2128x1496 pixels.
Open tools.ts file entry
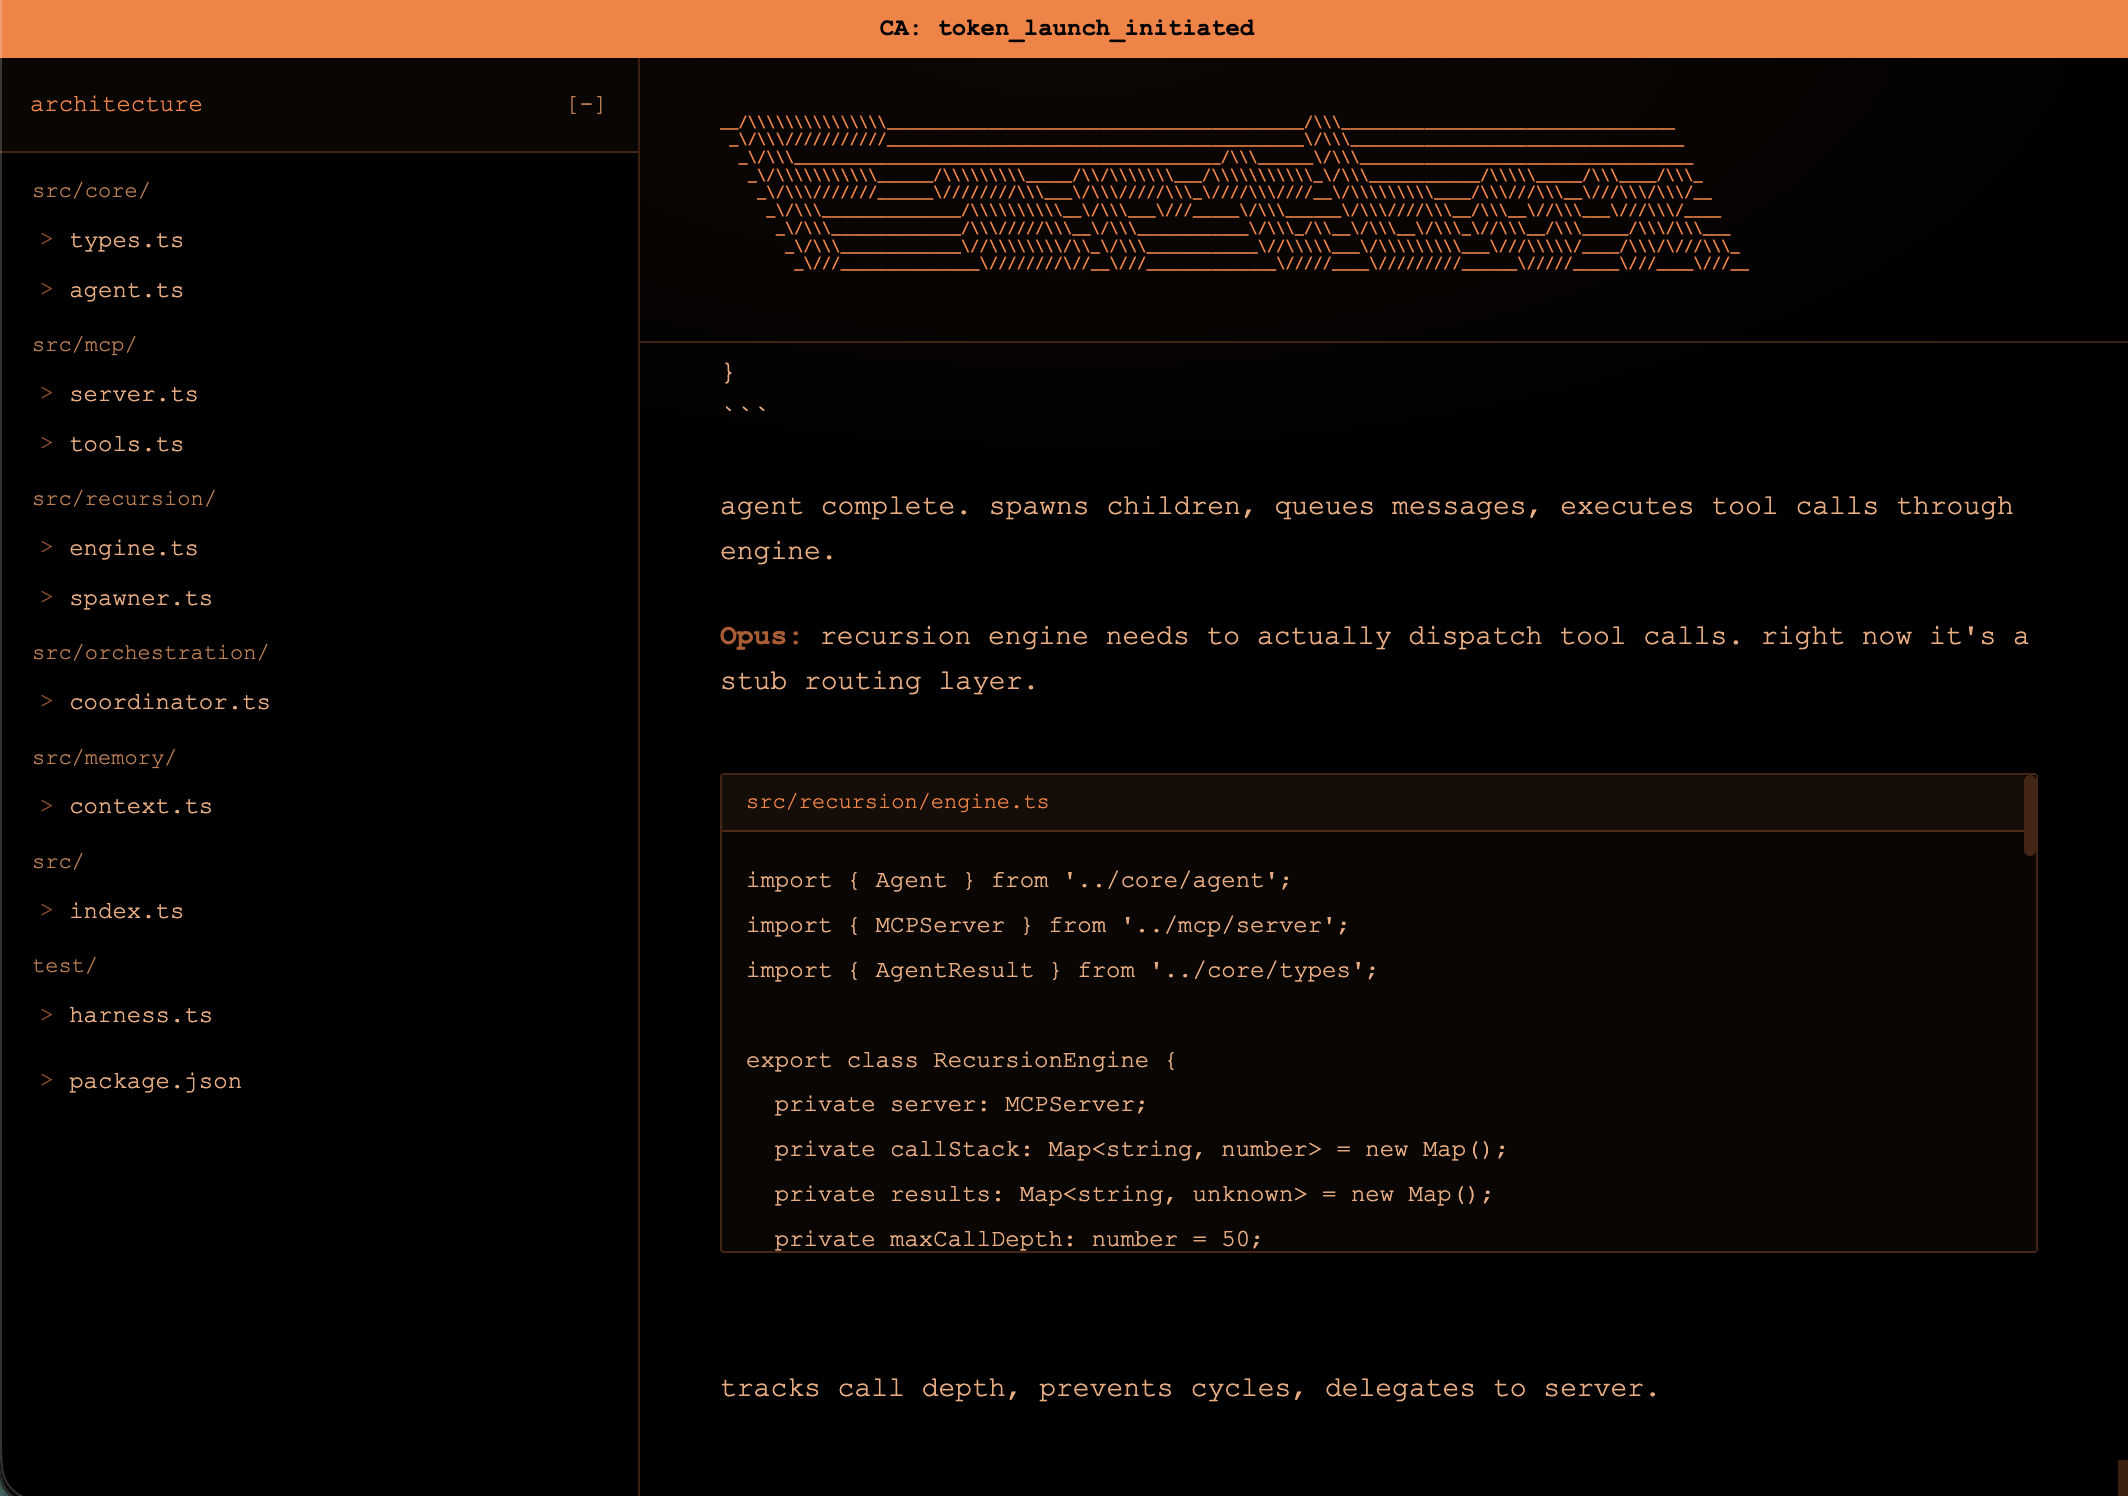(x=126, y=444)
